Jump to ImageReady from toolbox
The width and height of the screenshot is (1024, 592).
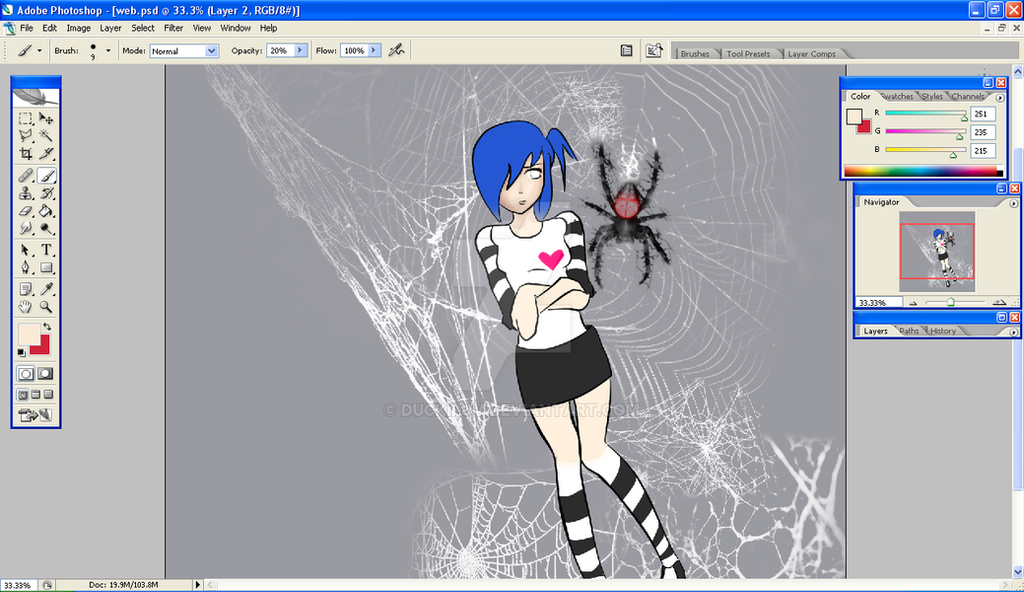tap(35, 415)
